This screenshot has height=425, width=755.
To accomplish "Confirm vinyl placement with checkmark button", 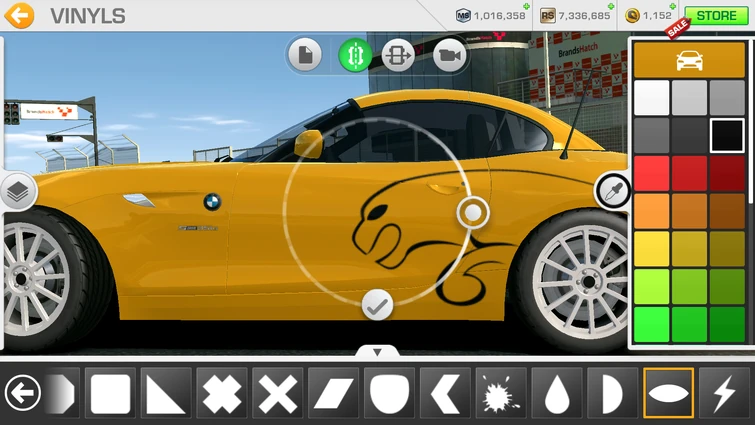I will tap(377, 305).
